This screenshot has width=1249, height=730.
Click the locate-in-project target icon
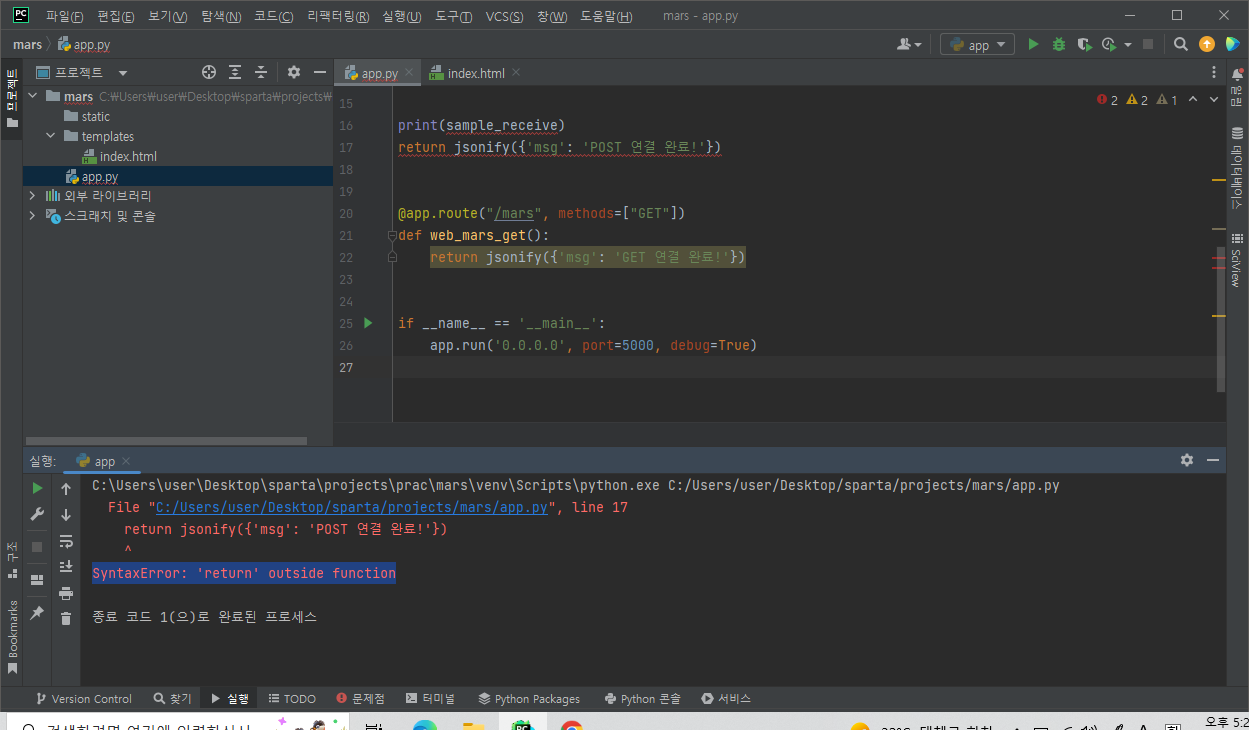click(x=209, y=72)
